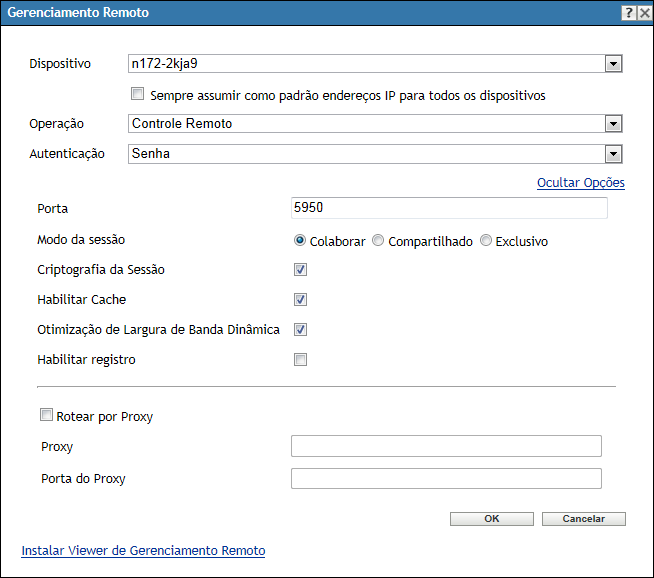Close the Gerenciamento Remoto dialog
Viewport: 654px width, 578px height.
pyautogui.click(x=643, y=13)
